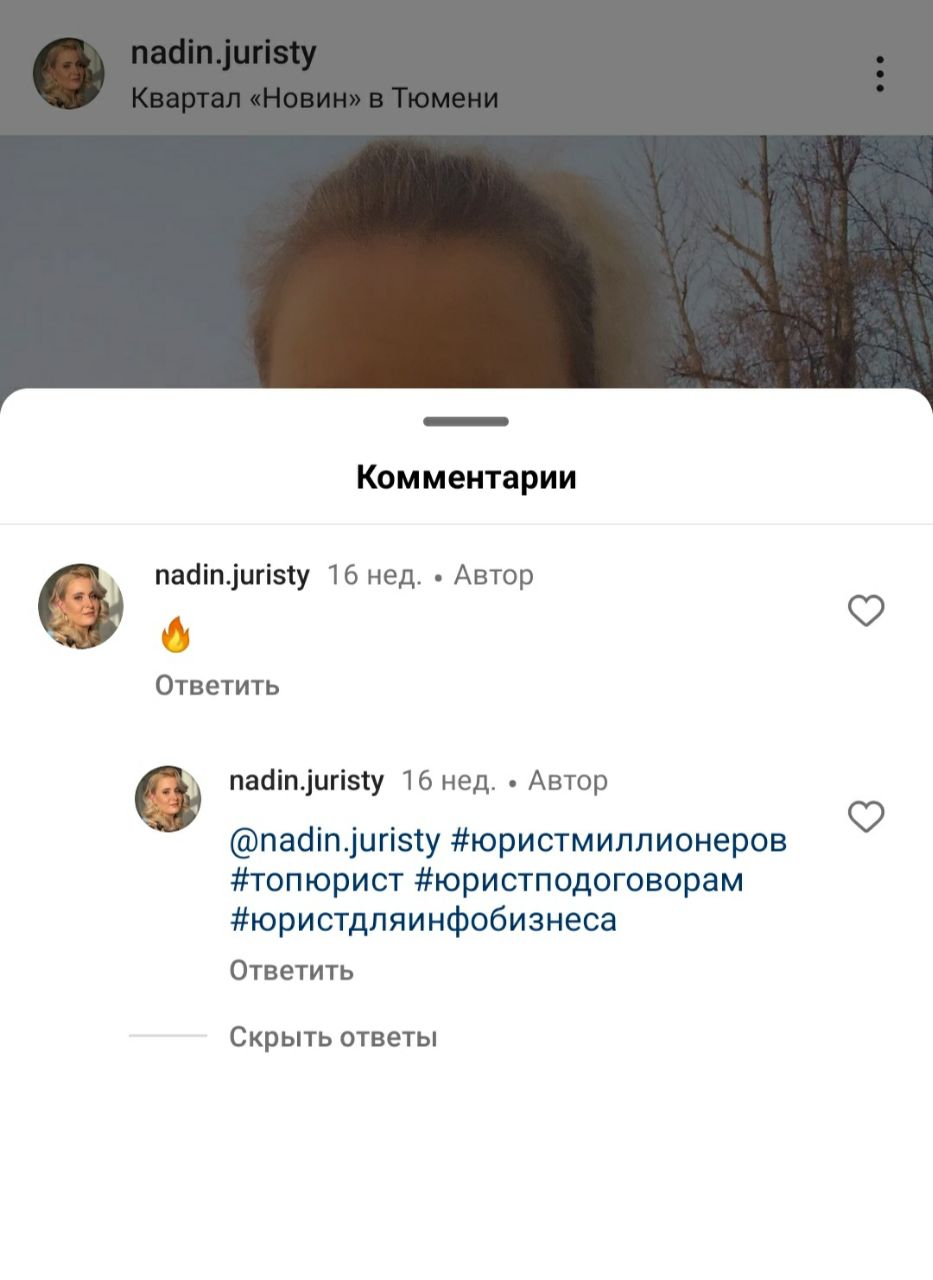Open hashtag #топюрист
The image size is (933, 1280).
(x=316, y=880)
